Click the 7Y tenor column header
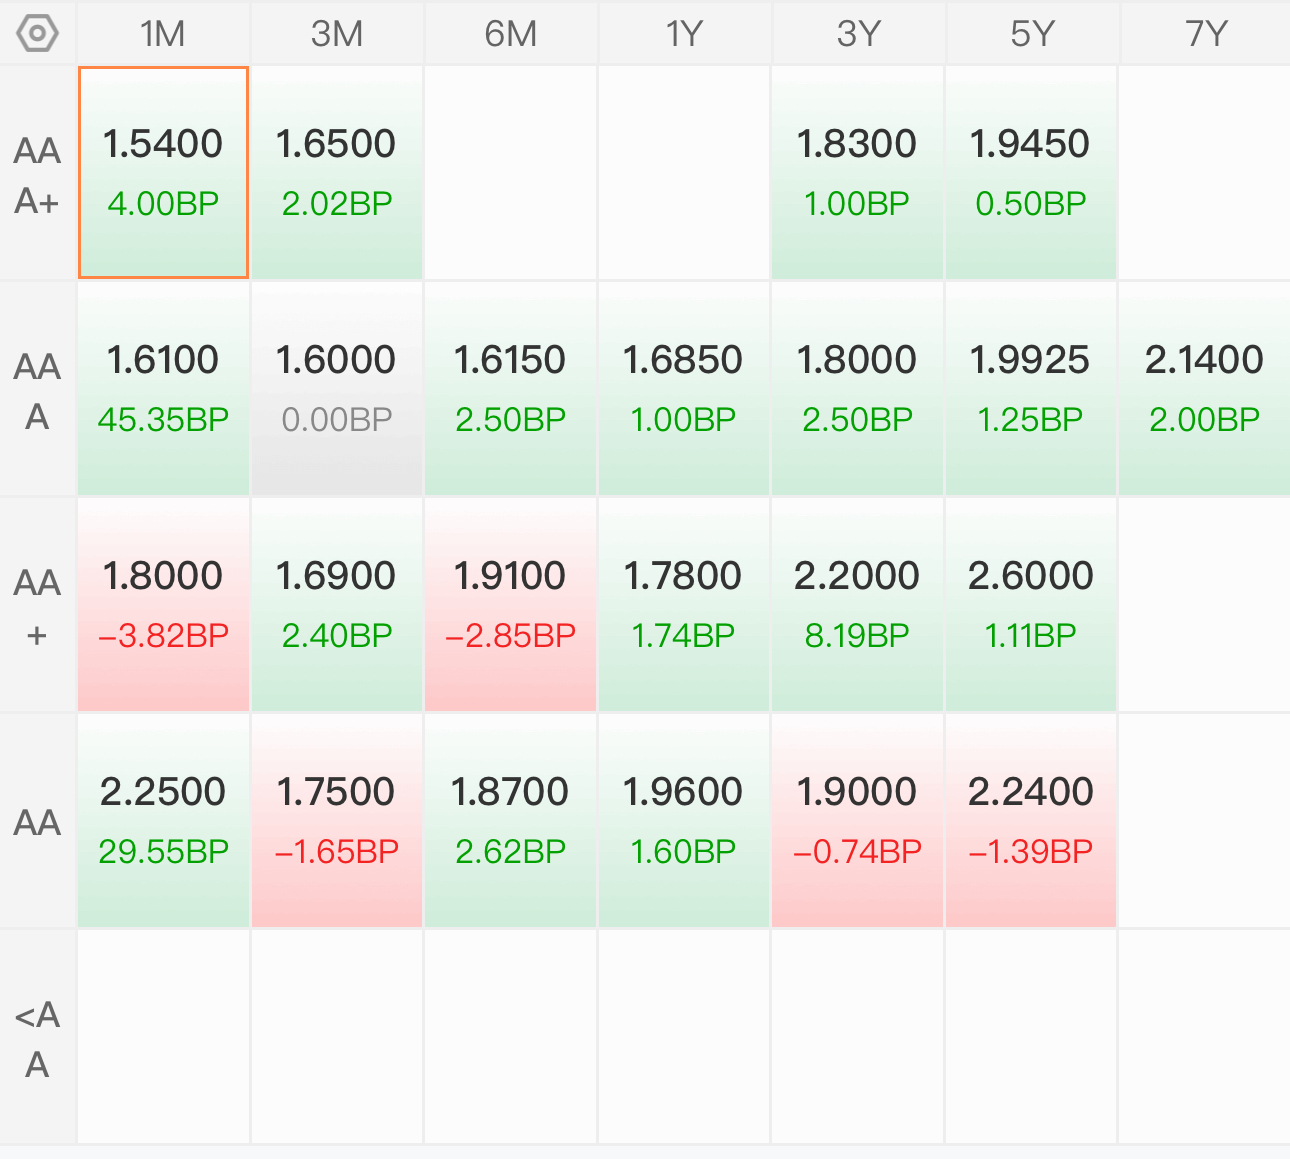The height and width of the screenshot is (1159, 1290). coord(1205,34)
